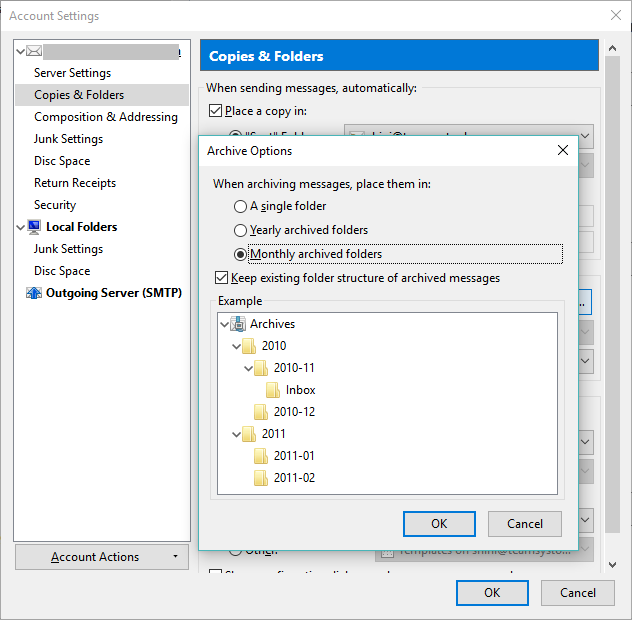Click the 2011-02 folder icon
Image resolution: width=632 pixels, height=620 pixels.
point(262,478)
